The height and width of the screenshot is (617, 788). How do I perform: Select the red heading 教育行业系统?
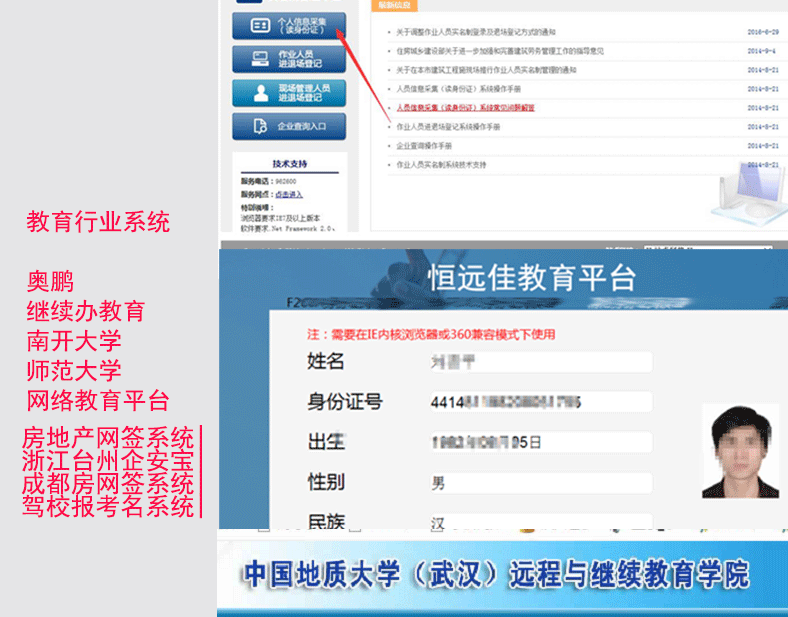point(98,222)
